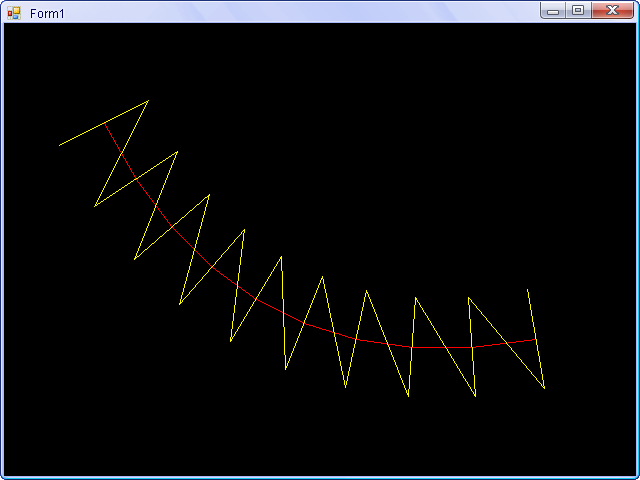Click the third peak of the yellow zigzag
Viewport: 640px width, 480px height.
click(209, 195)
